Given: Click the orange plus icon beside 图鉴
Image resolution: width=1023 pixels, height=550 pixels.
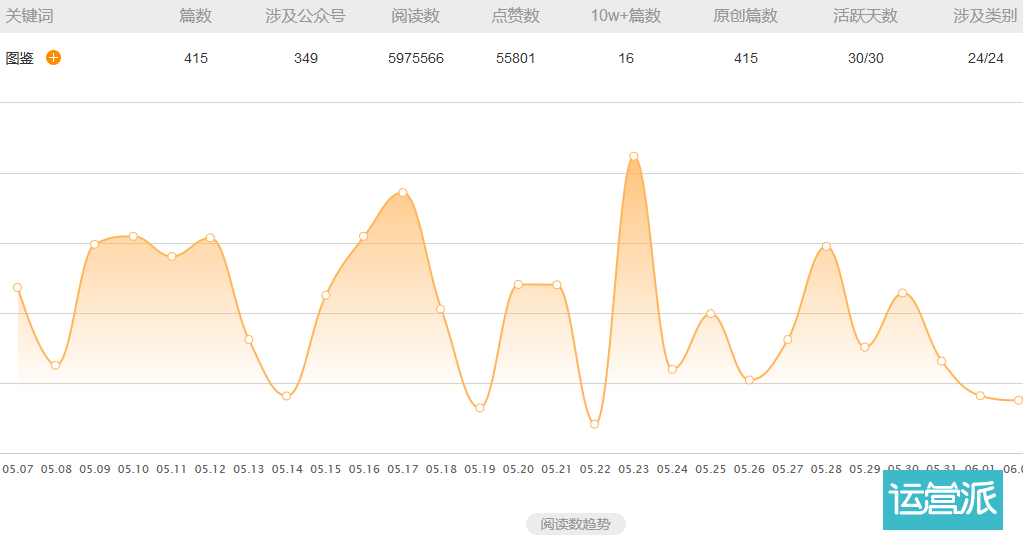Looking at the screenshot, I should 53,57.
